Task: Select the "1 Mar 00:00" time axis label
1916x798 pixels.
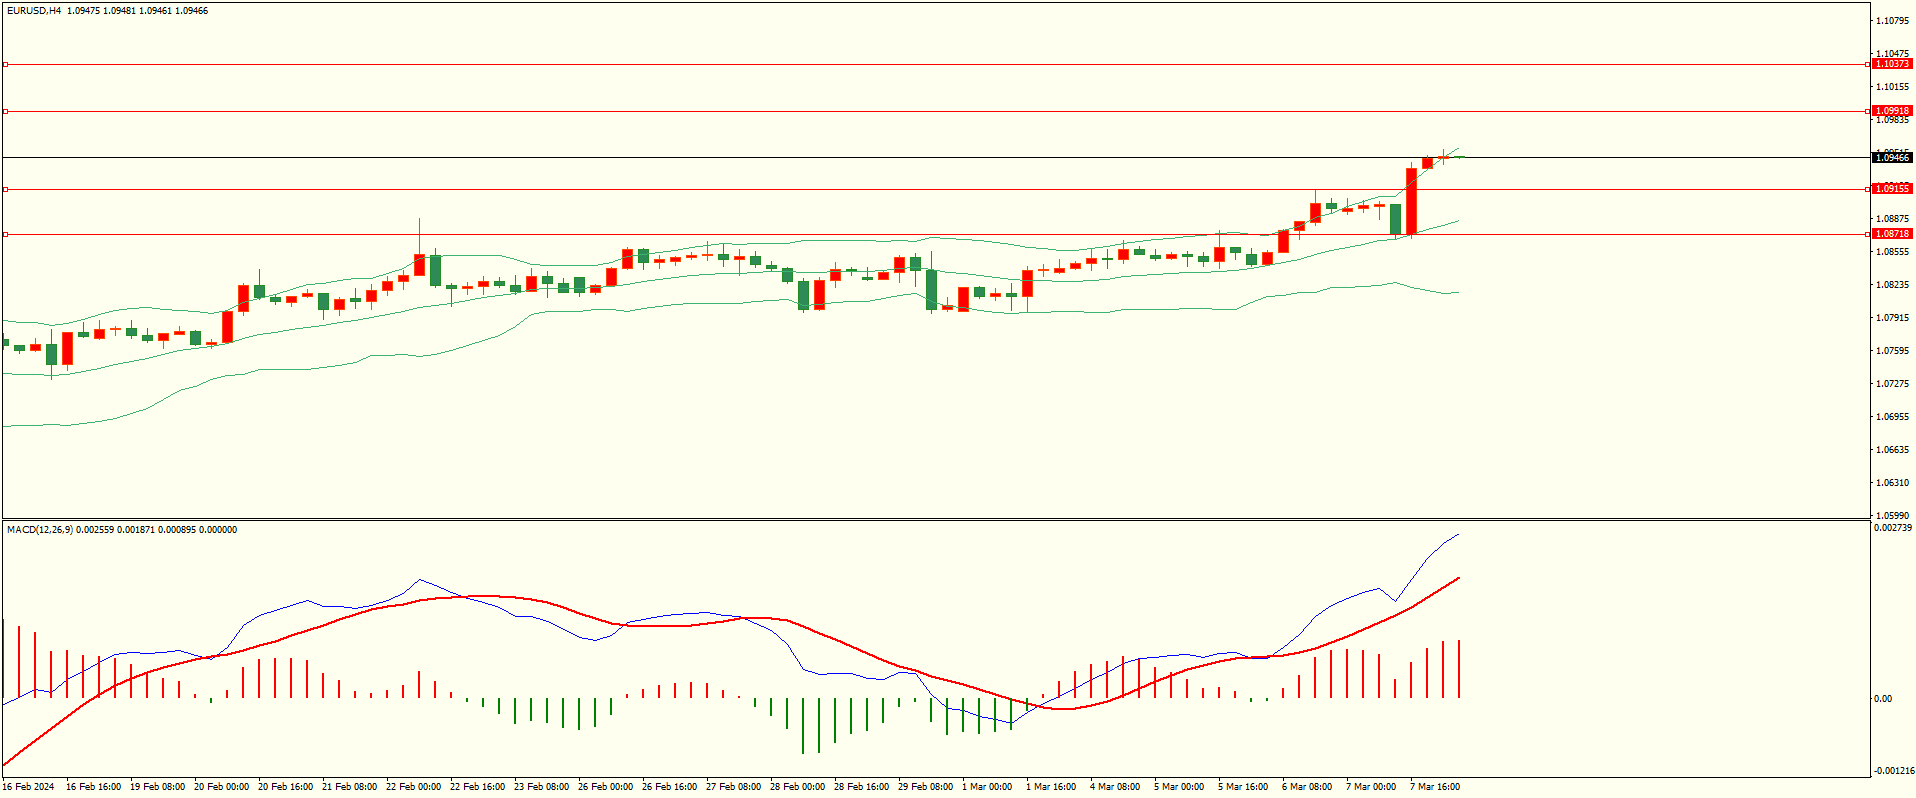Action: 986,787
